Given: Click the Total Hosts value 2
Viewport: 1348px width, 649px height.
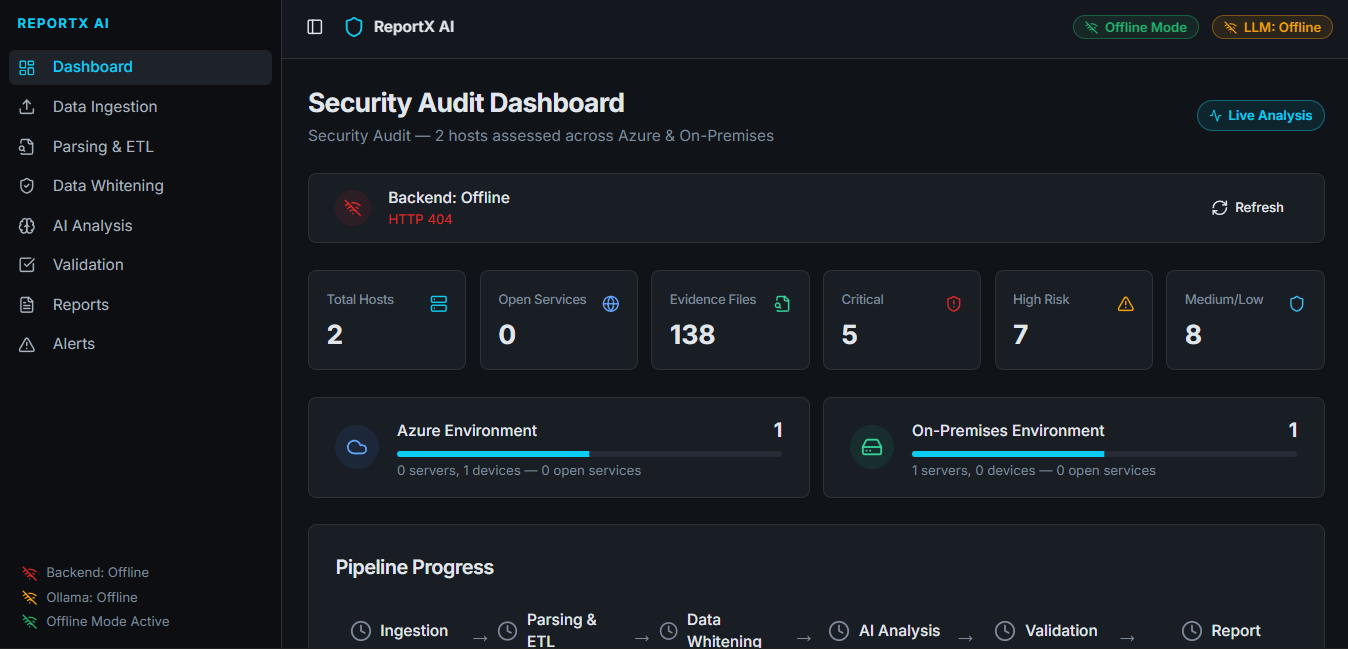Looking at the screenshot, I should pos(335,335).
